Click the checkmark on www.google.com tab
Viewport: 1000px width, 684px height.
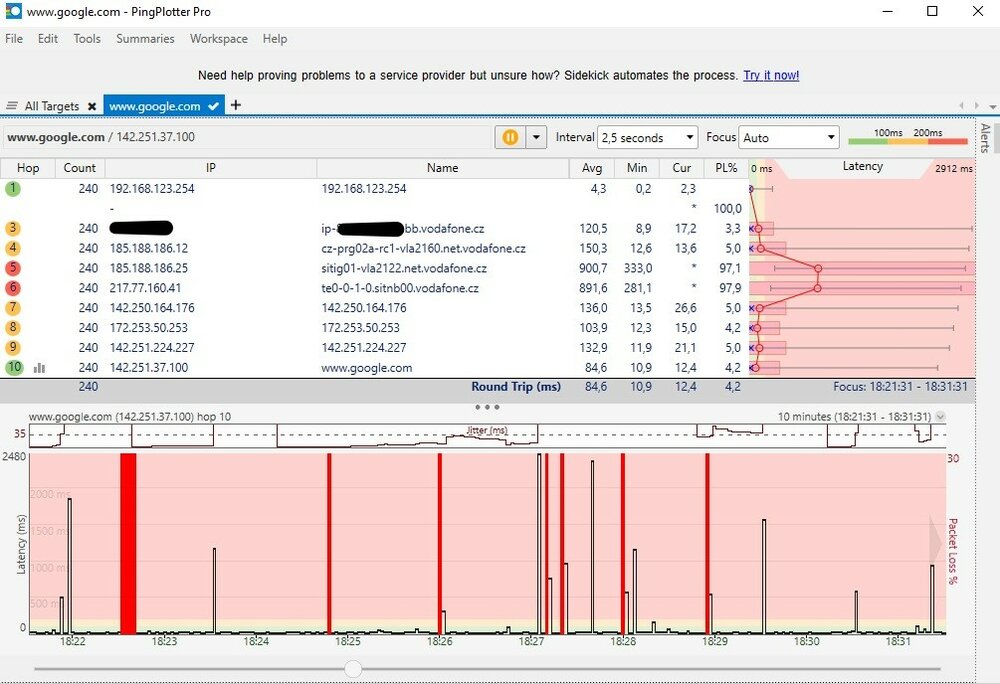[x=214, y=106]
